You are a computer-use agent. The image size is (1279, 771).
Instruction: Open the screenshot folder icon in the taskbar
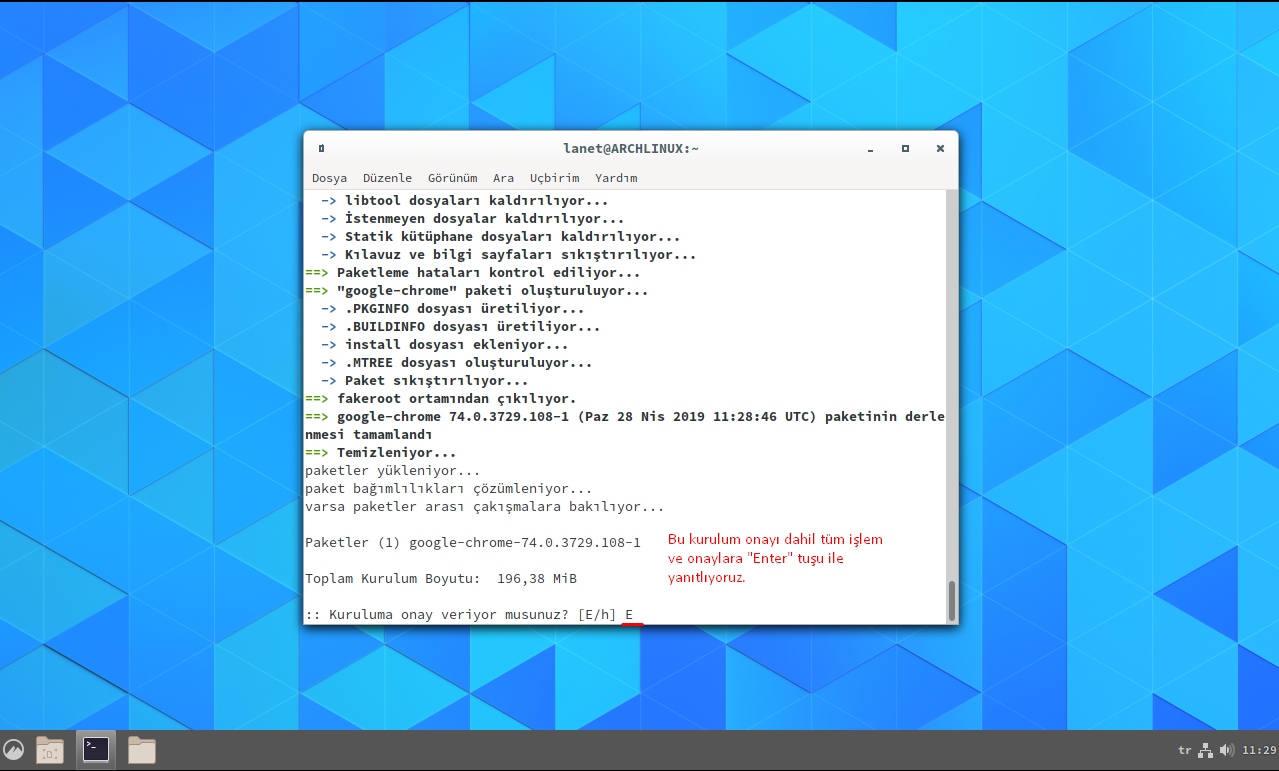(x=49, y=750)
